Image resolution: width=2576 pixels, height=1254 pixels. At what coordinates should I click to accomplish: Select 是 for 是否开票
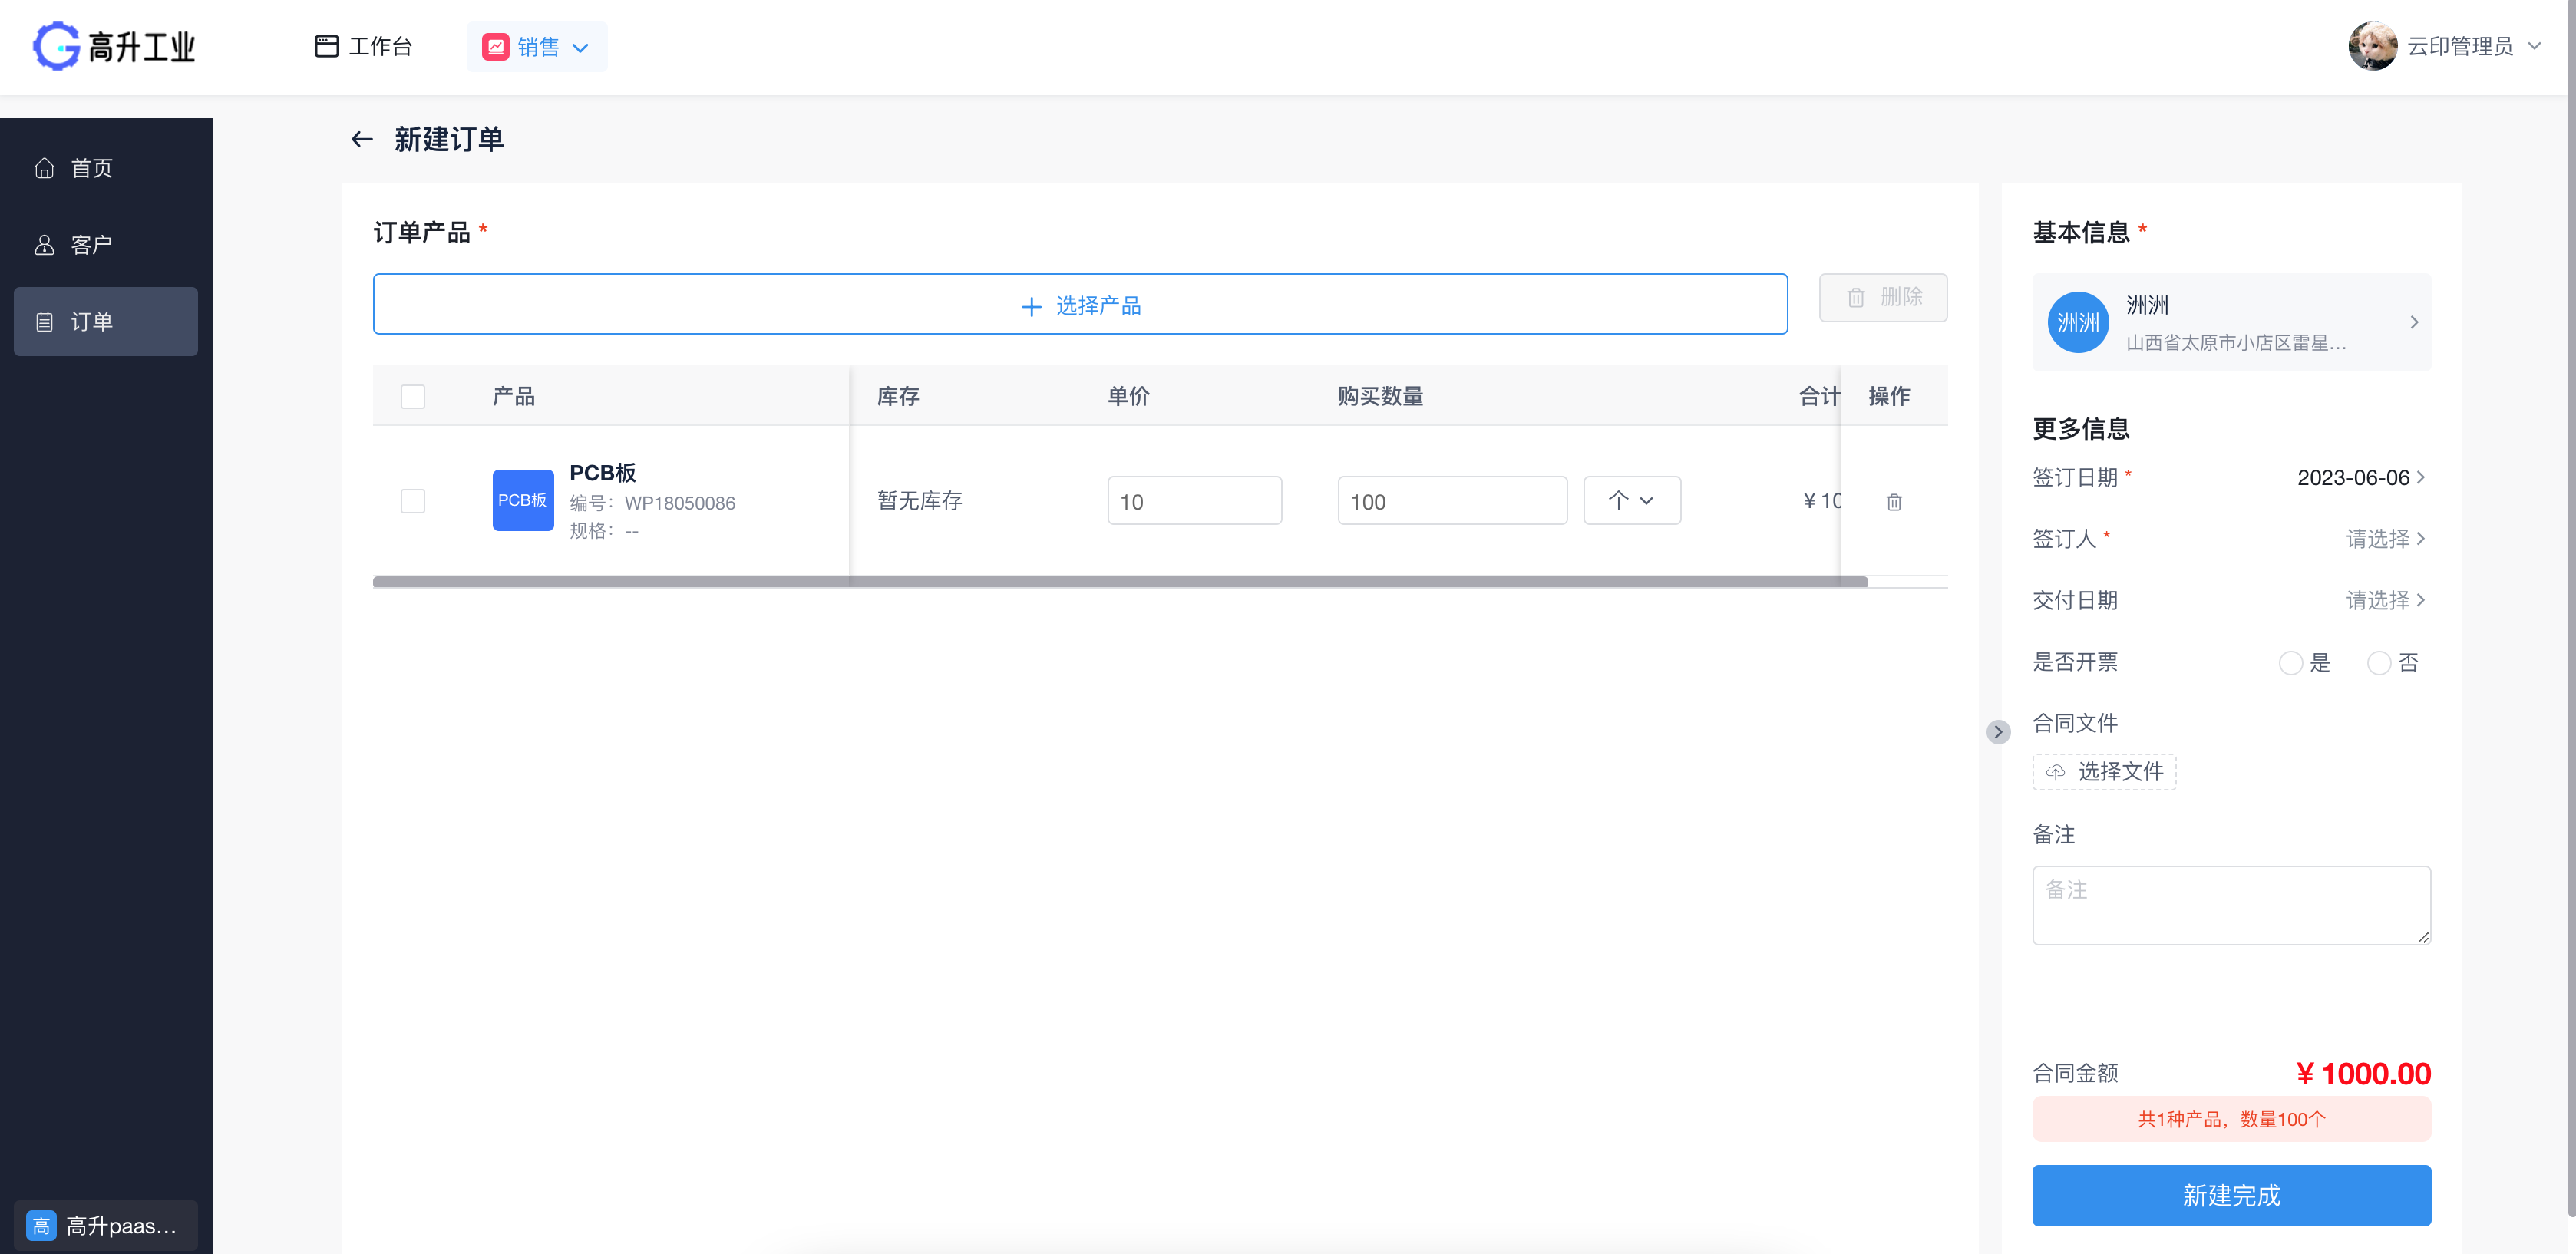coord(2290,663)
